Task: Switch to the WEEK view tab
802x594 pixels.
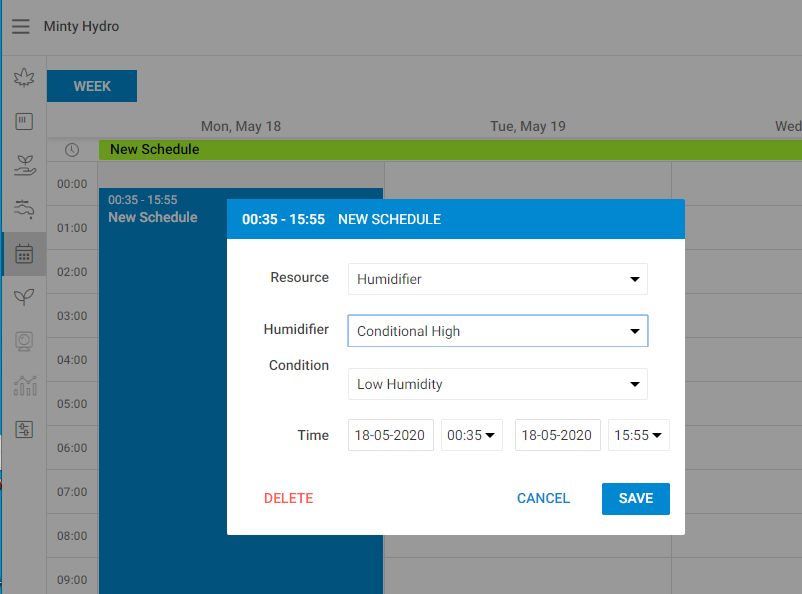Action: 92,86
